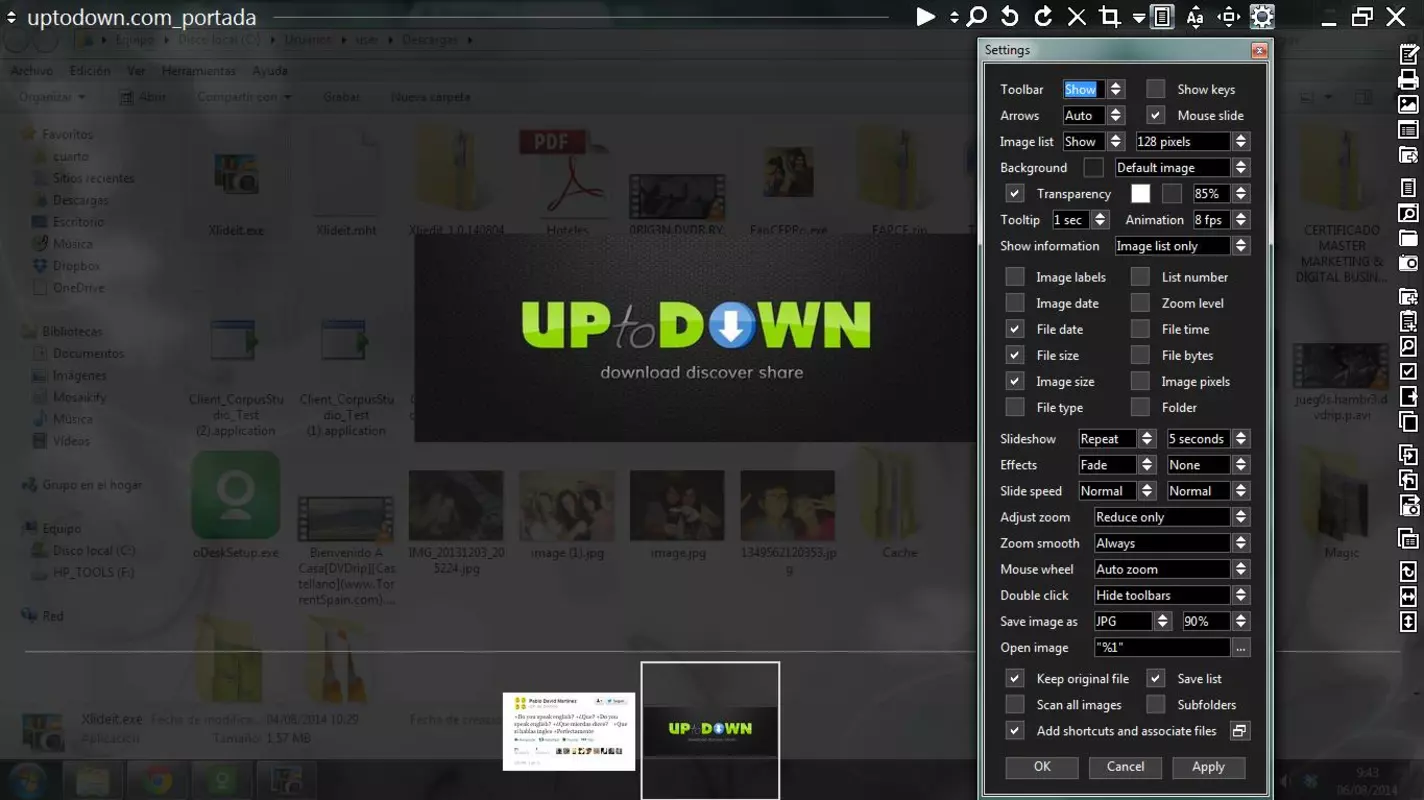Screen dimensions: 1424x800
Task: Enable the Show keys checkbox
Action: click(x=1155, y=89)
